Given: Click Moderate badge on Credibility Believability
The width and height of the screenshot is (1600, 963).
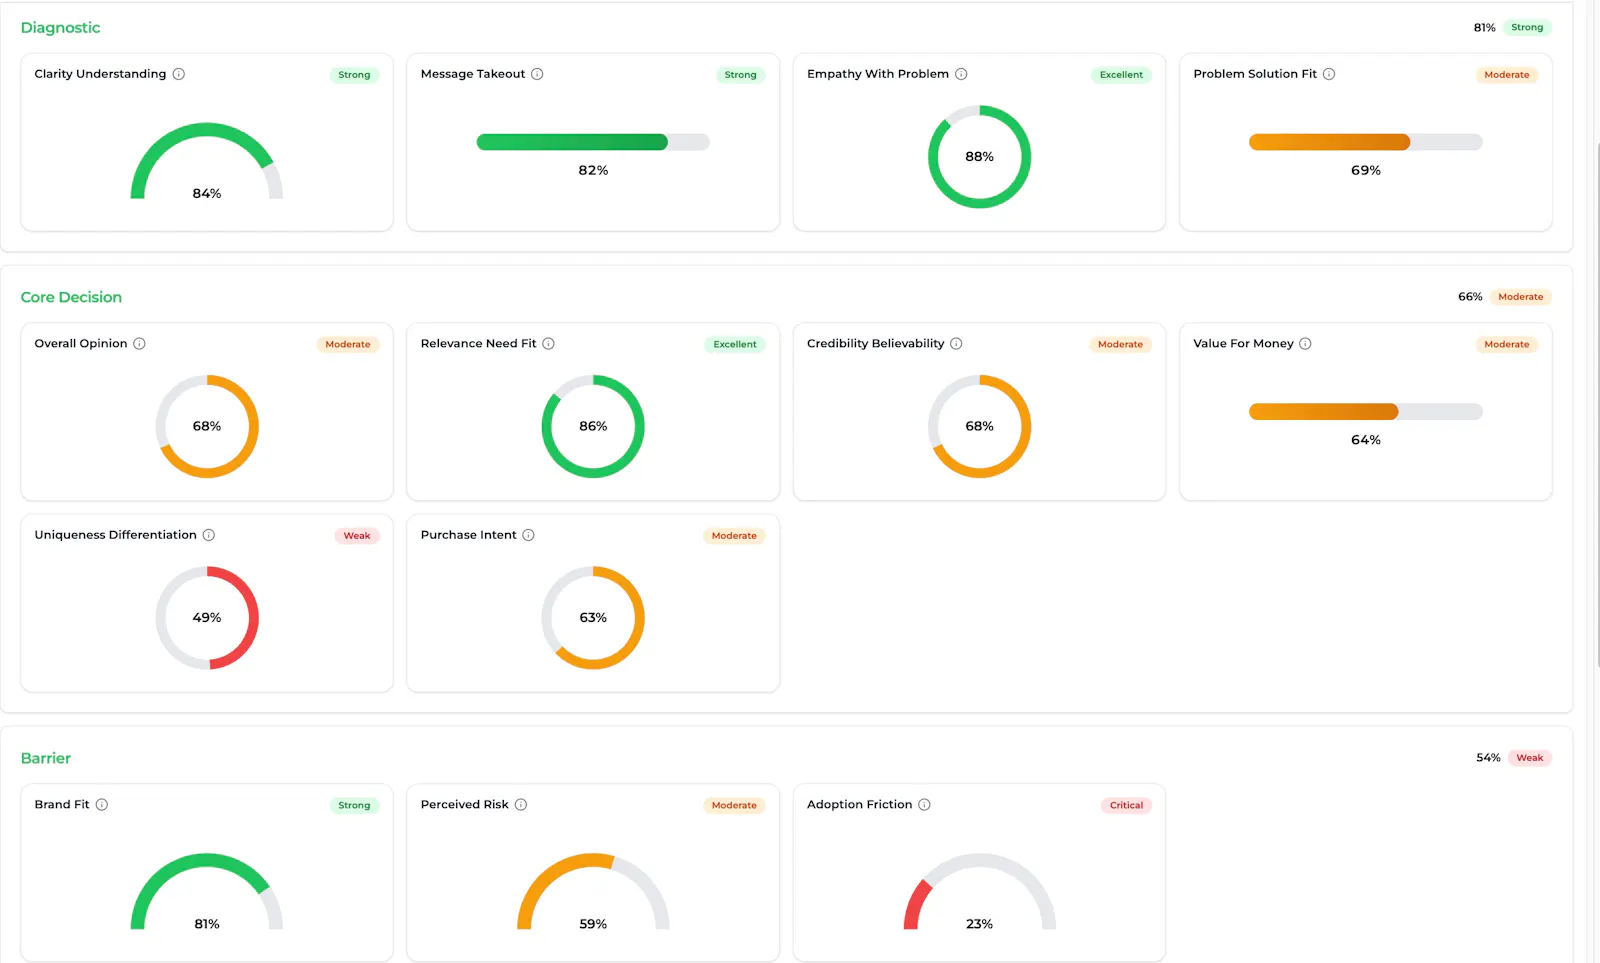Looking at the screenshot, I should click(1120, 345).
